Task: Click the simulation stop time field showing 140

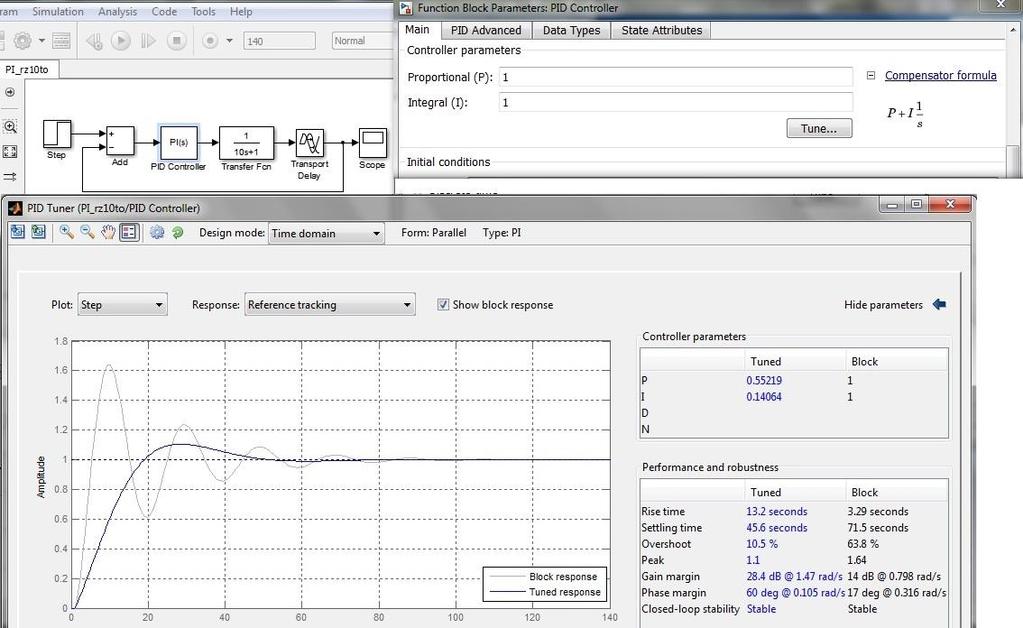Action: tap(279, 41)
